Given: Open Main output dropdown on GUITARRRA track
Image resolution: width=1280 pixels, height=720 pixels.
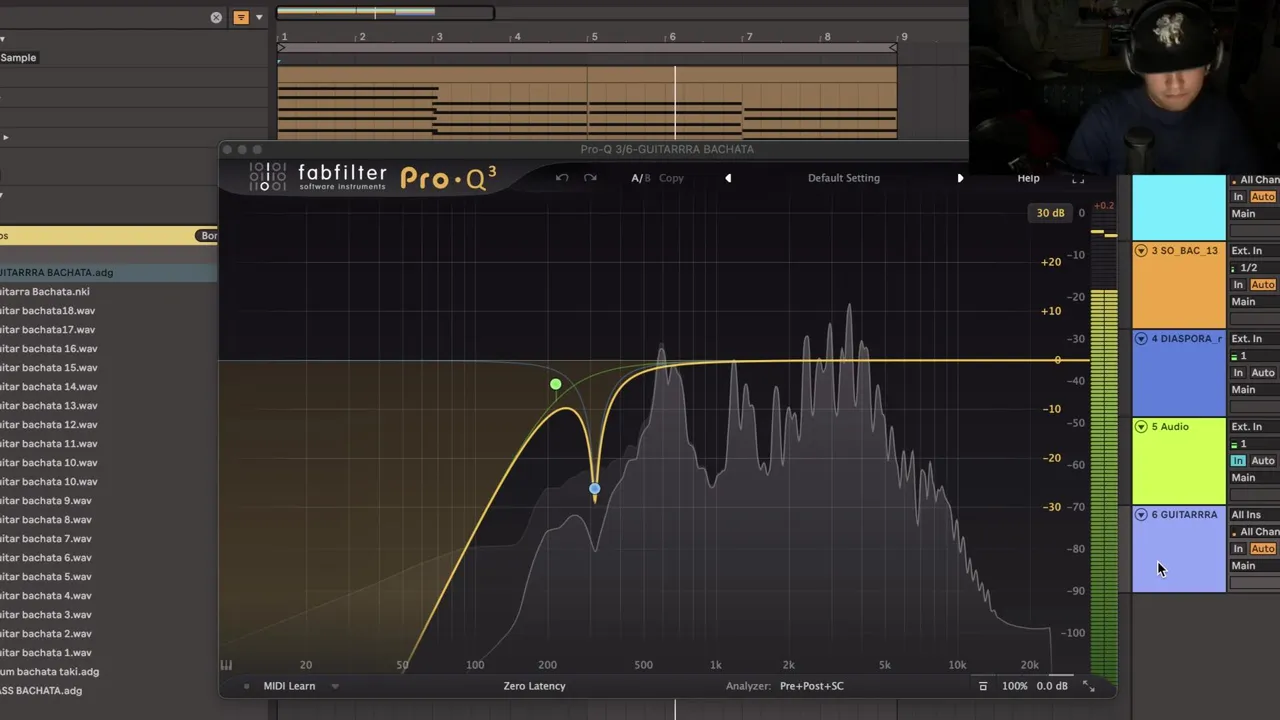Looking at the screenshot, I should (1254, 566).
